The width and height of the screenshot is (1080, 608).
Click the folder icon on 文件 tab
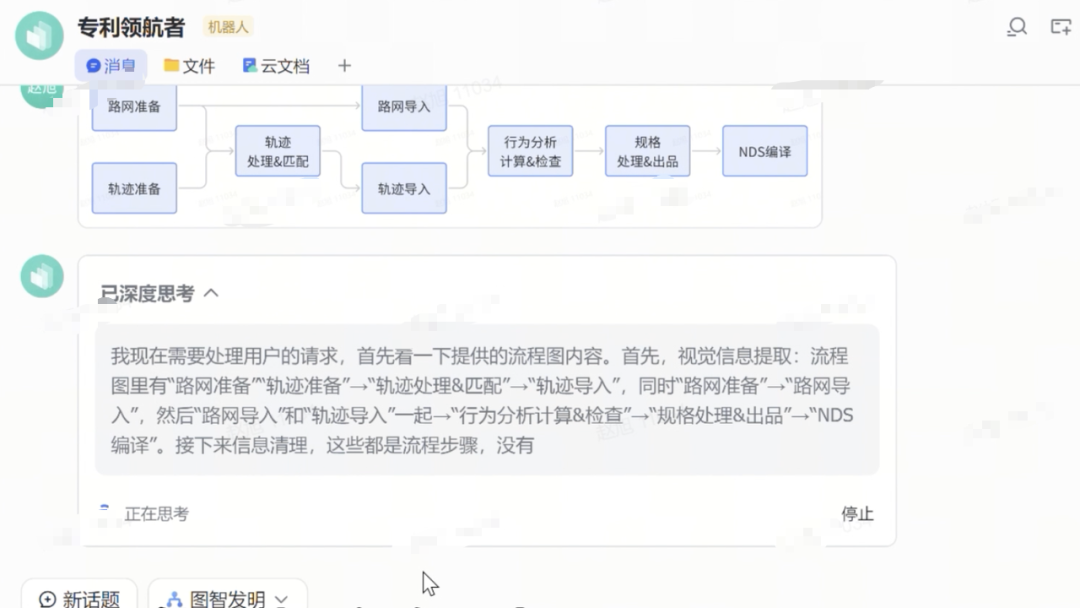[x=169, y=66]
